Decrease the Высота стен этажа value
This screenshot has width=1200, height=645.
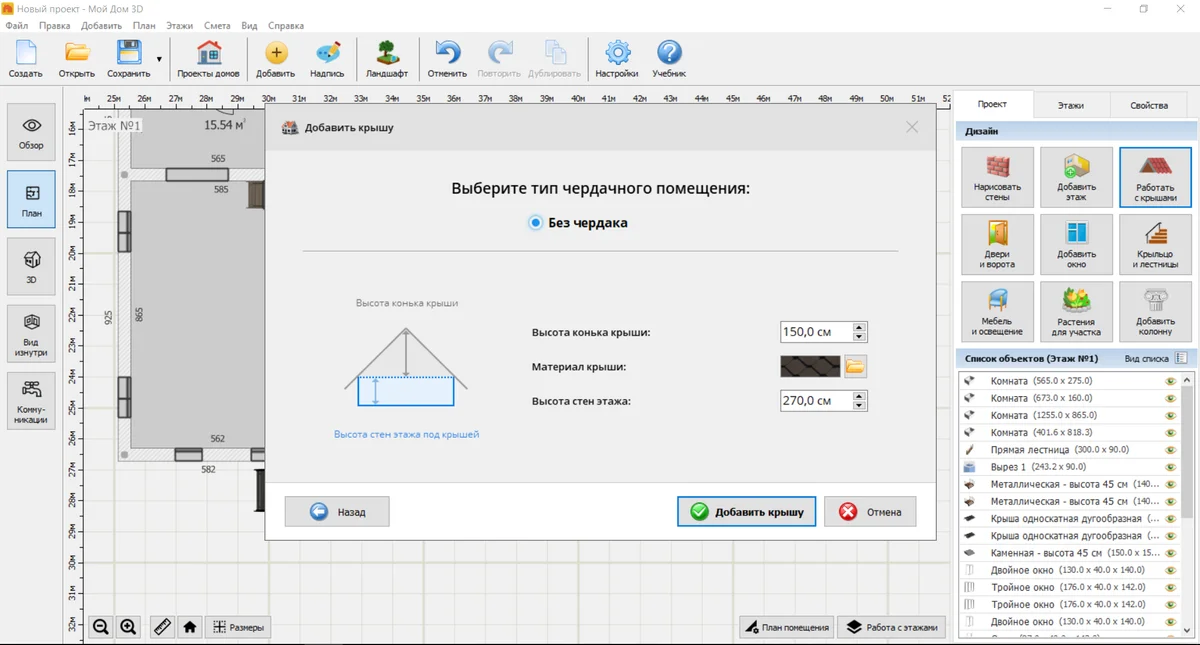pos(860,406)
